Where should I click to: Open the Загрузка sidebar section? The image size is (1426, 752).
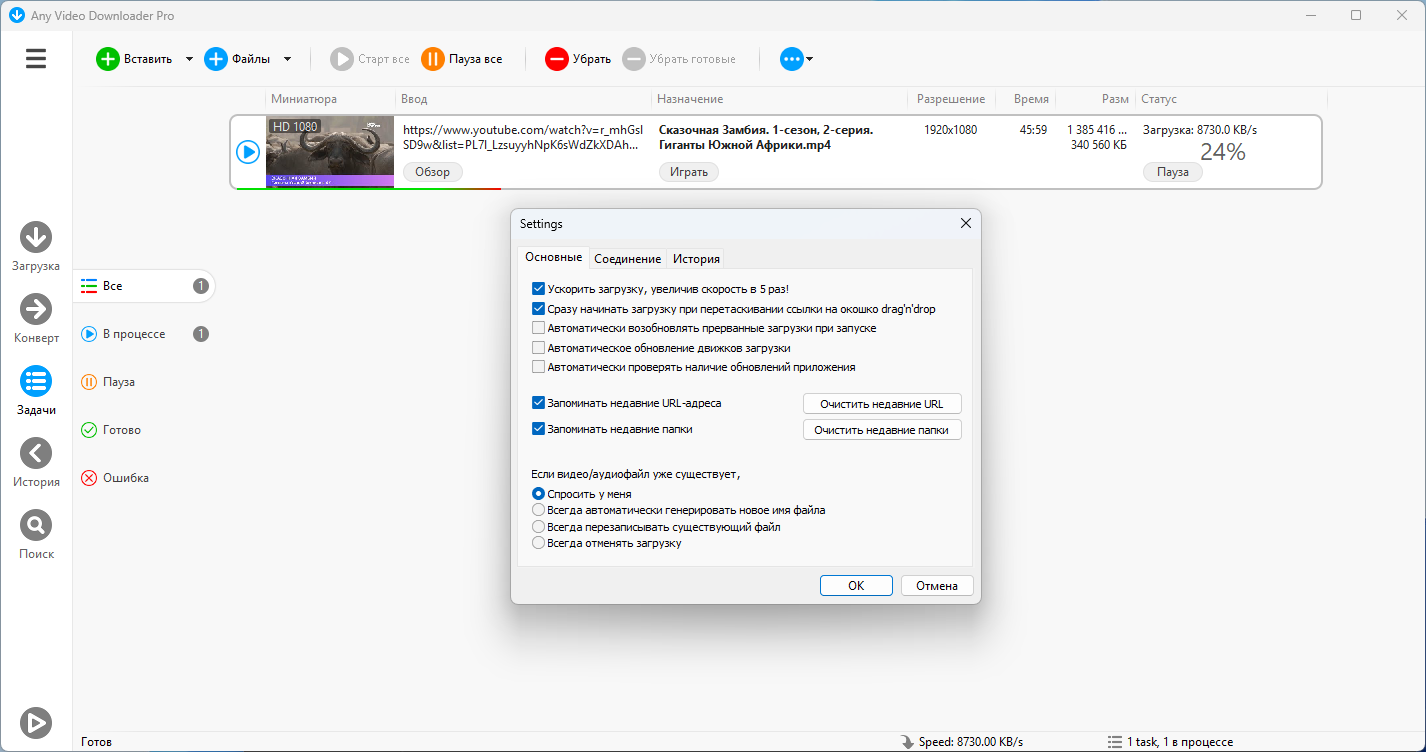click(x=36, y=238)
